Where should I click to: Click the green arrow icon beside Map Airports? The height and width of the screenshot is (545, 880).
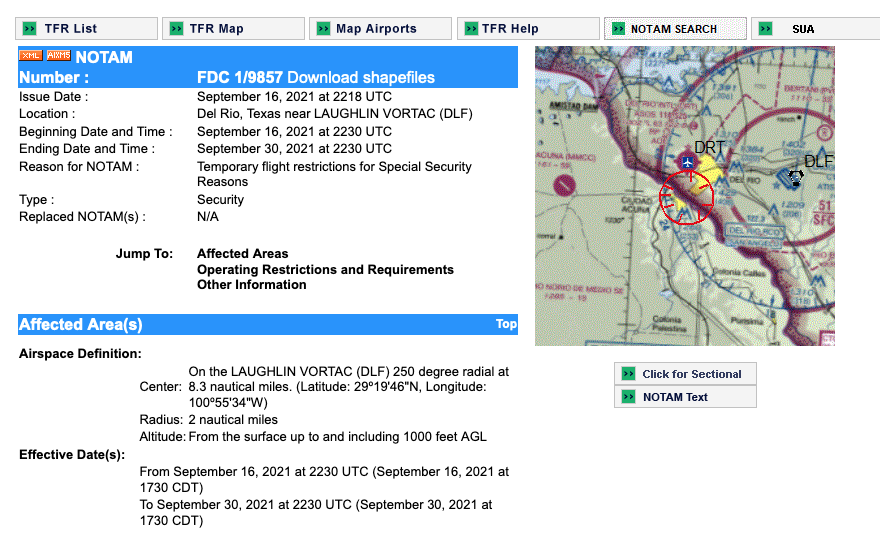pos(323,29)
